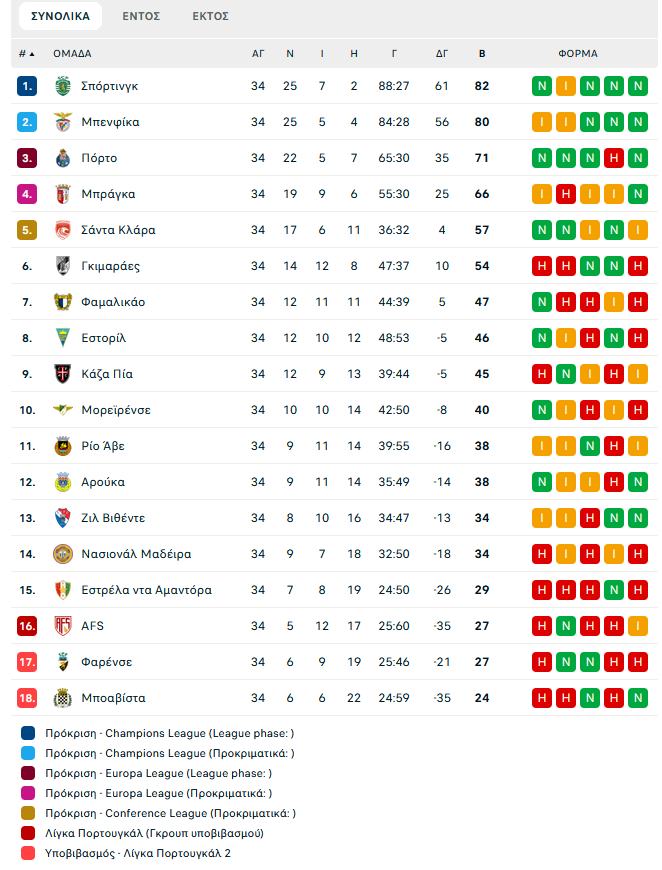Viewport: 662px width, 870px height.
Task: Open the Εστρέλα ντα Αμαντόρα team link
Action: 146,590
